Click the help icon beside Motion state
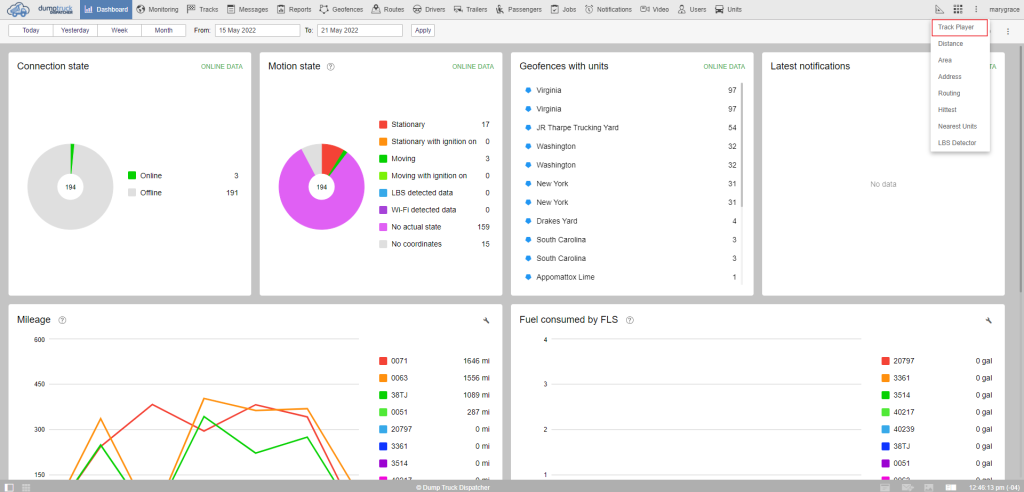The height and width of the screenshot is (492, 1024). pos(331,67)
